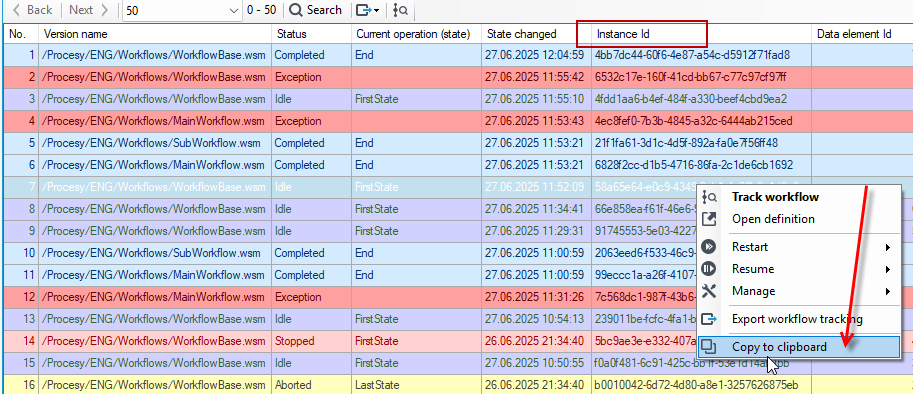This screenshot has width=913, height=394.
Task: Click the Copy to clipboard menu icon
Action: point(709,347)
